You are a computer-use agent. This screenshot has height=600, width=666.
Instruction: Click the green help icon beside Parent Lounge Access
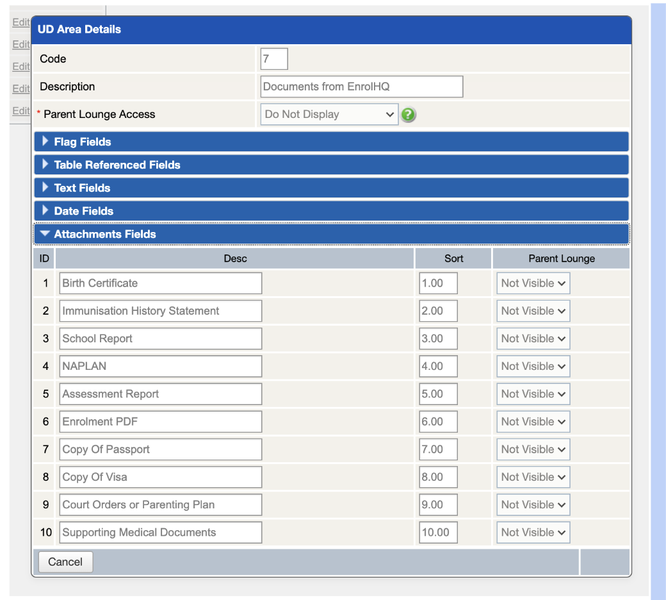point(408,115)
